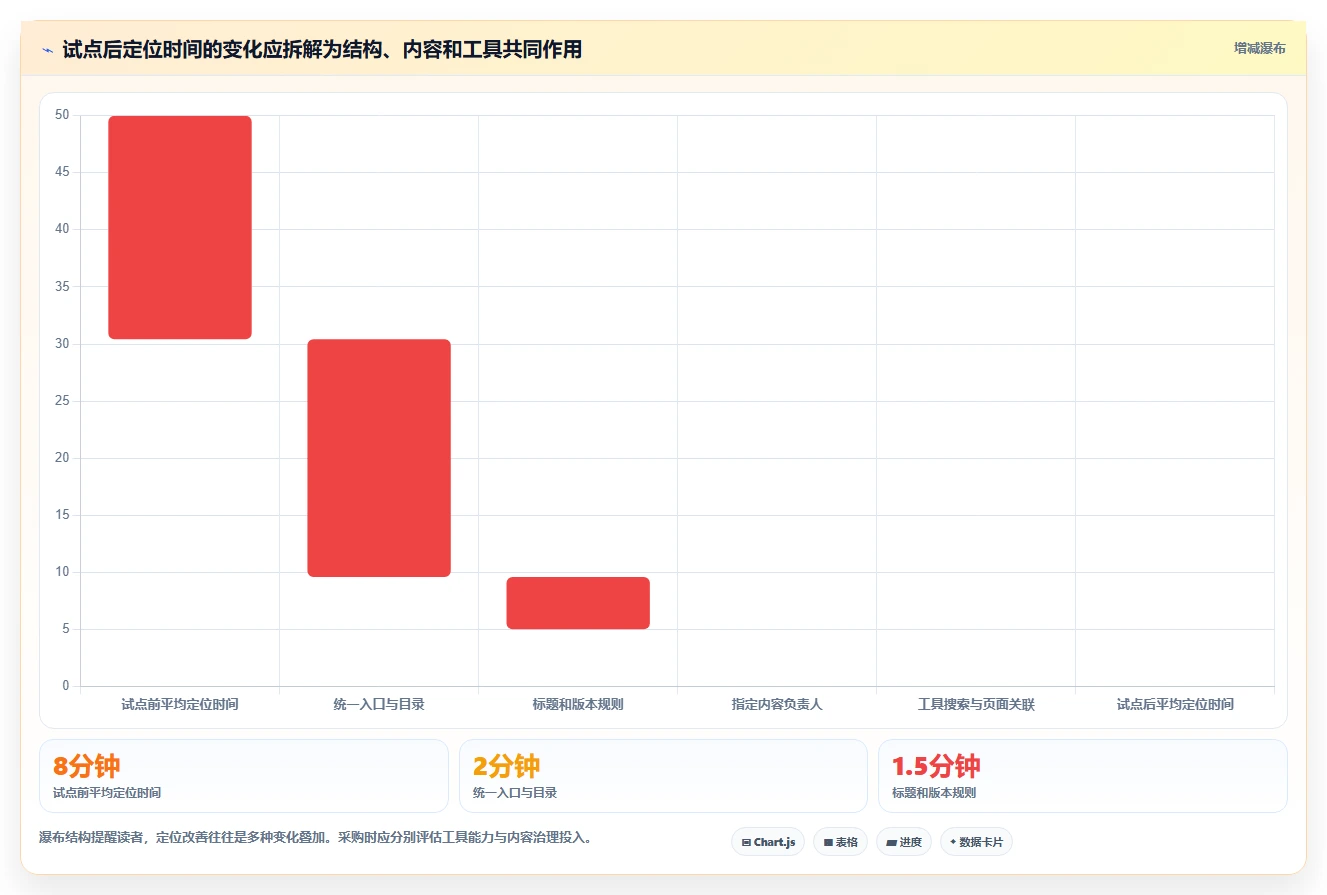
Task: Click the y-axis value 0
Action: click(x=66, y=686)
